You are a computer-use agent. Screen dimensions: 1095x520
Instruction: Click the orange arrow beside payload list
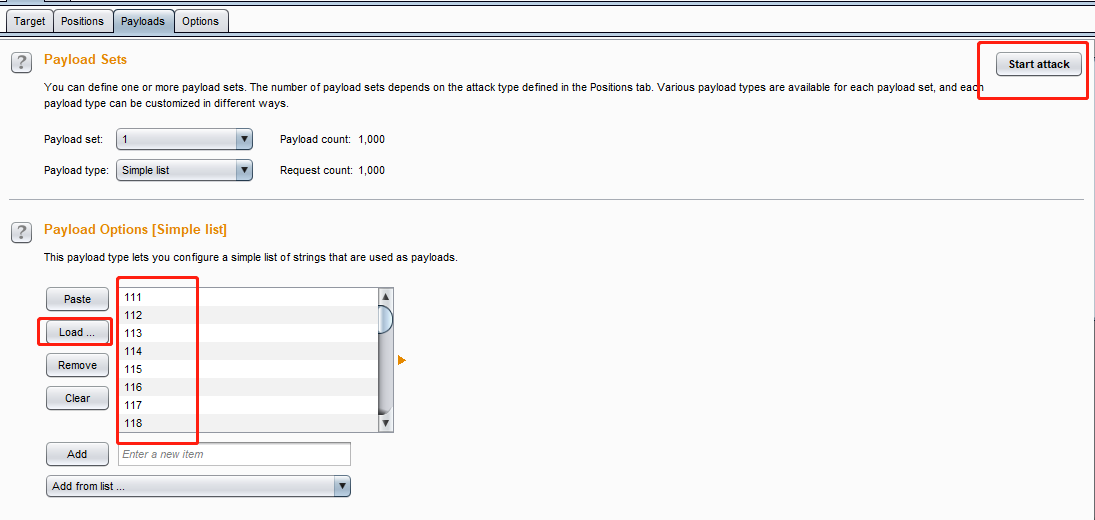(402, 360)
